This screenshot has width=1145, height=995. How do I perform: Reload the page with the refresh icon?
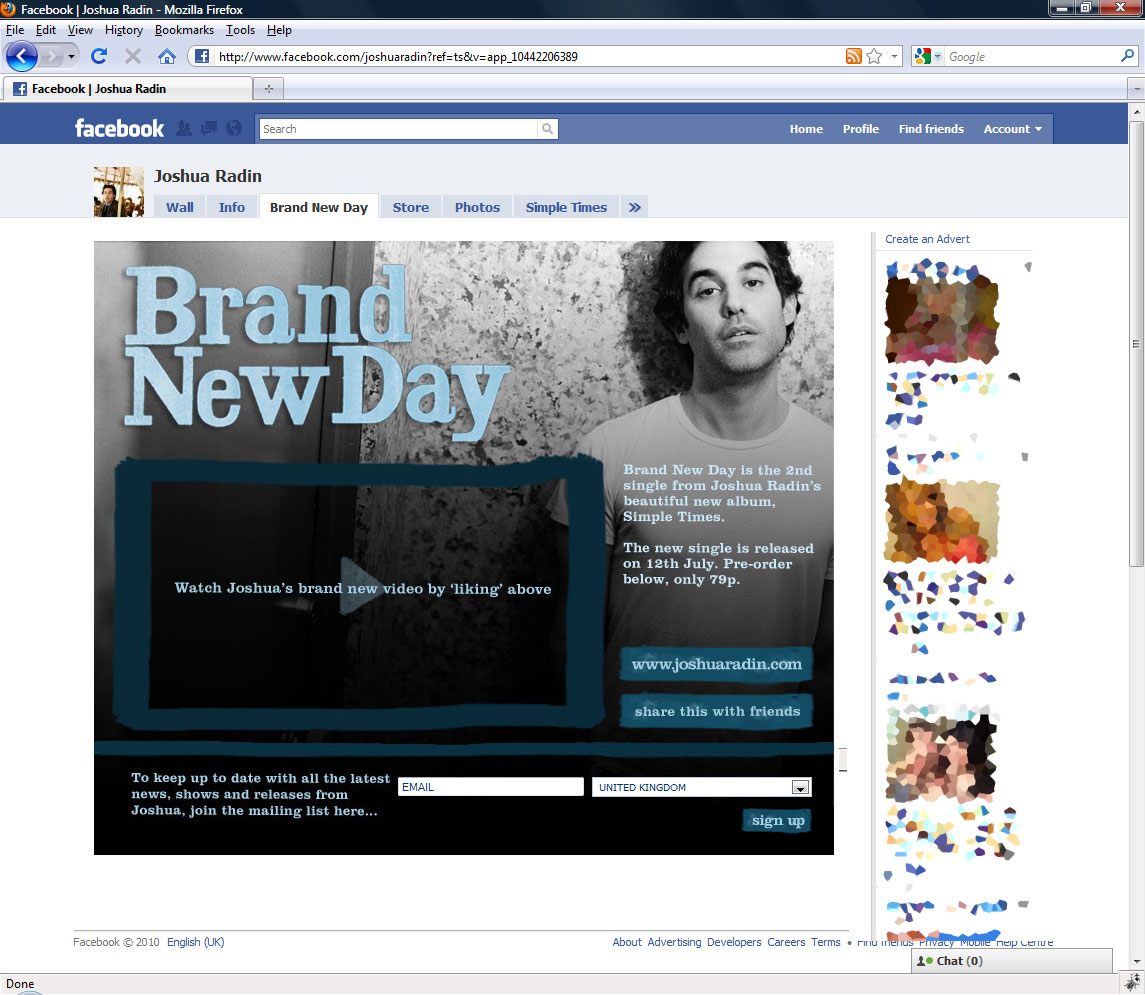(99, 56)
